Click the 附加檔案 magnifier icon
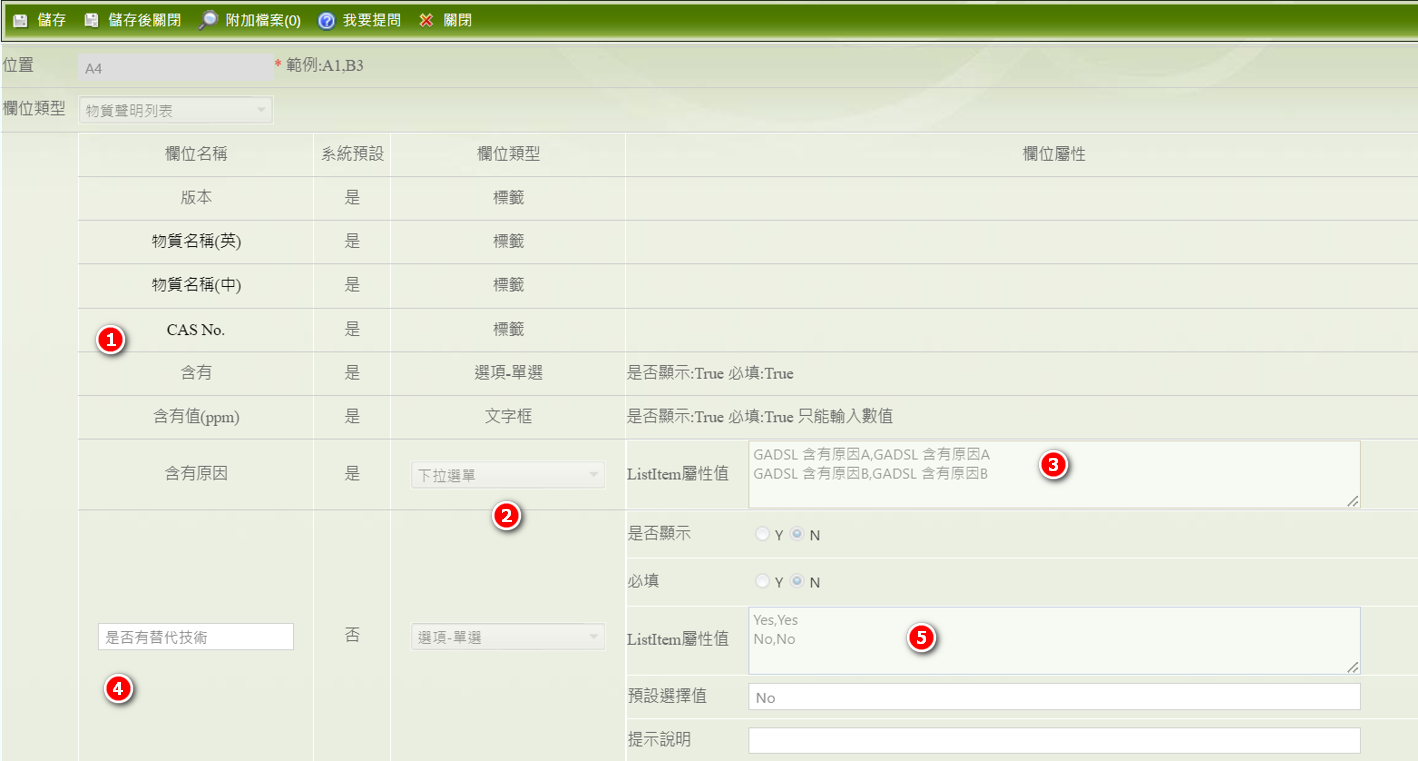The width and height of the screenshot is (1418, 761). pos(208,20)
